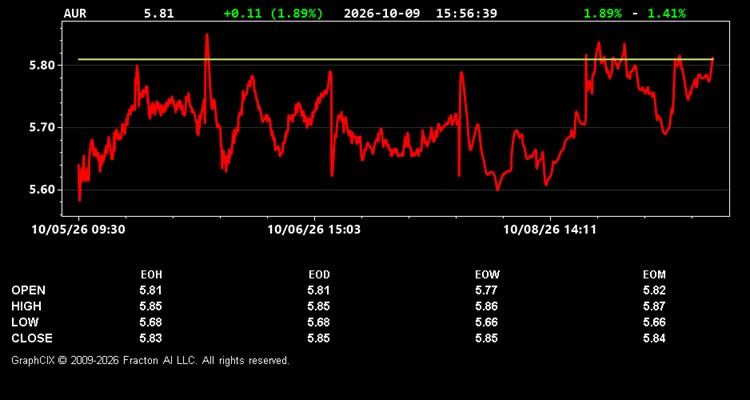This screenshot has width=750, height=400.
Task: Click EOH open value 5.81
Action: coord(151,290)
